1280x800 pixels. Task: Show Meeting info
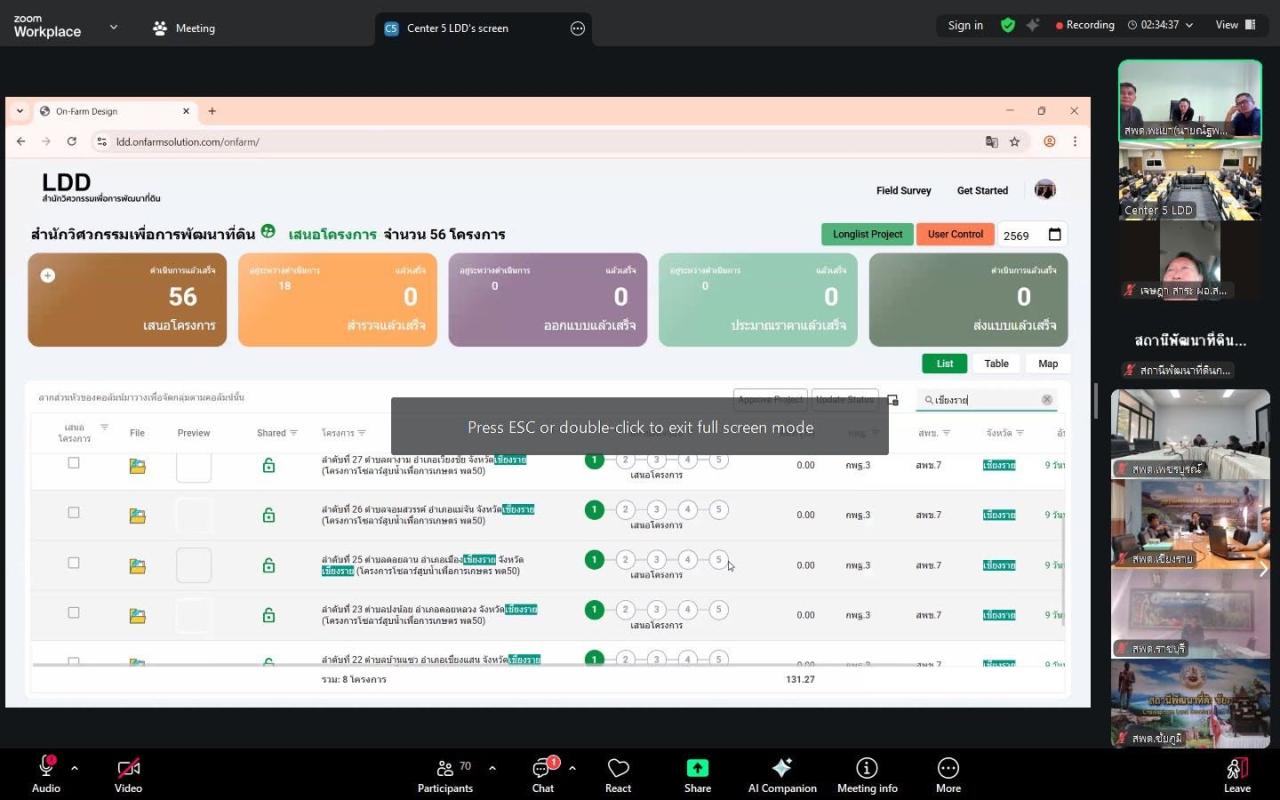point(867,775)
